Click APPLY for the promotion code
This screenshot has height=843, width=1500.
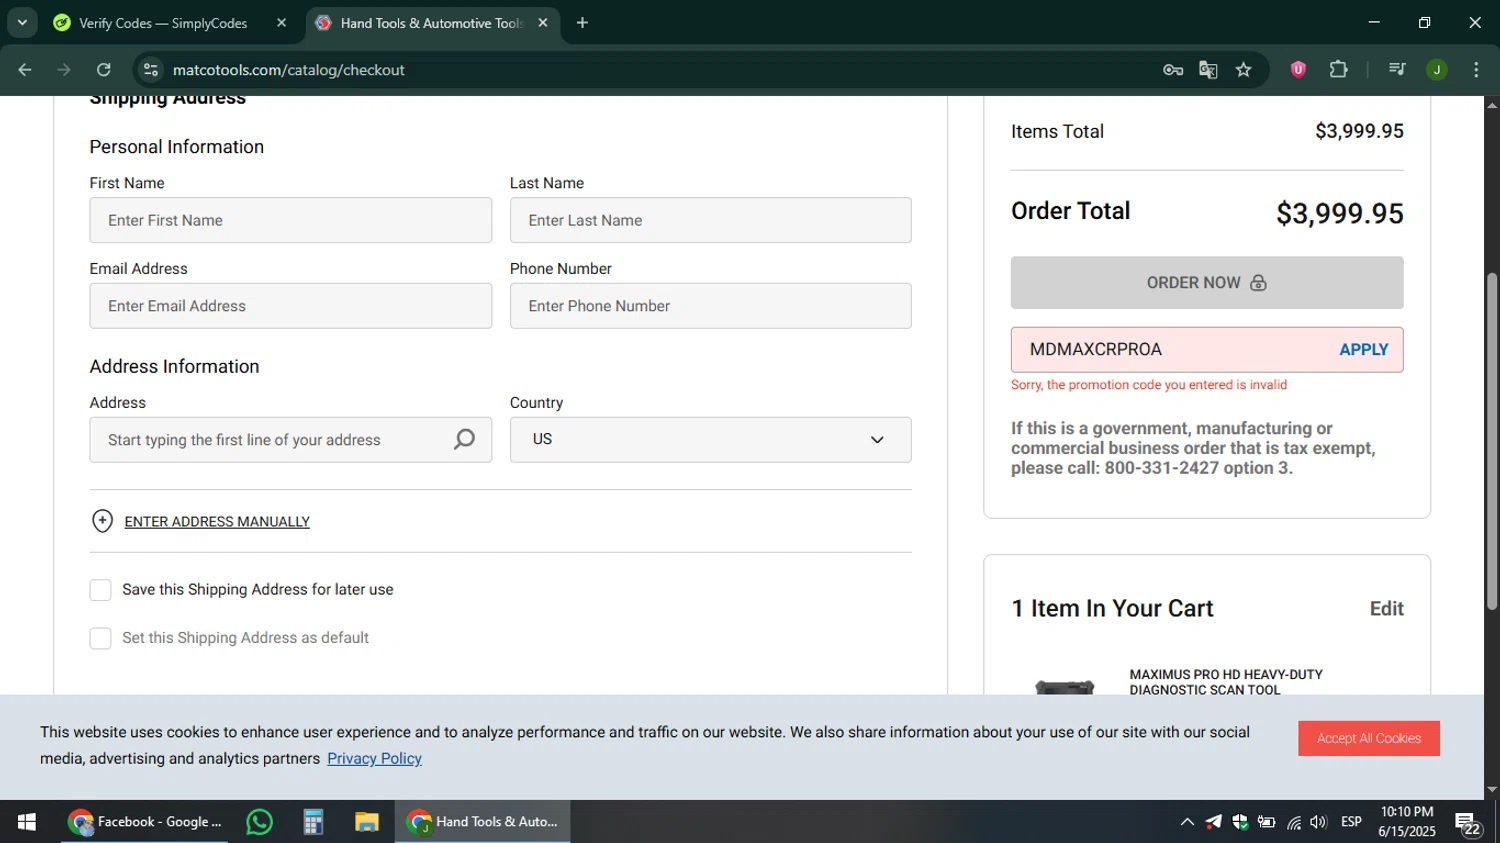[1364, 350]
